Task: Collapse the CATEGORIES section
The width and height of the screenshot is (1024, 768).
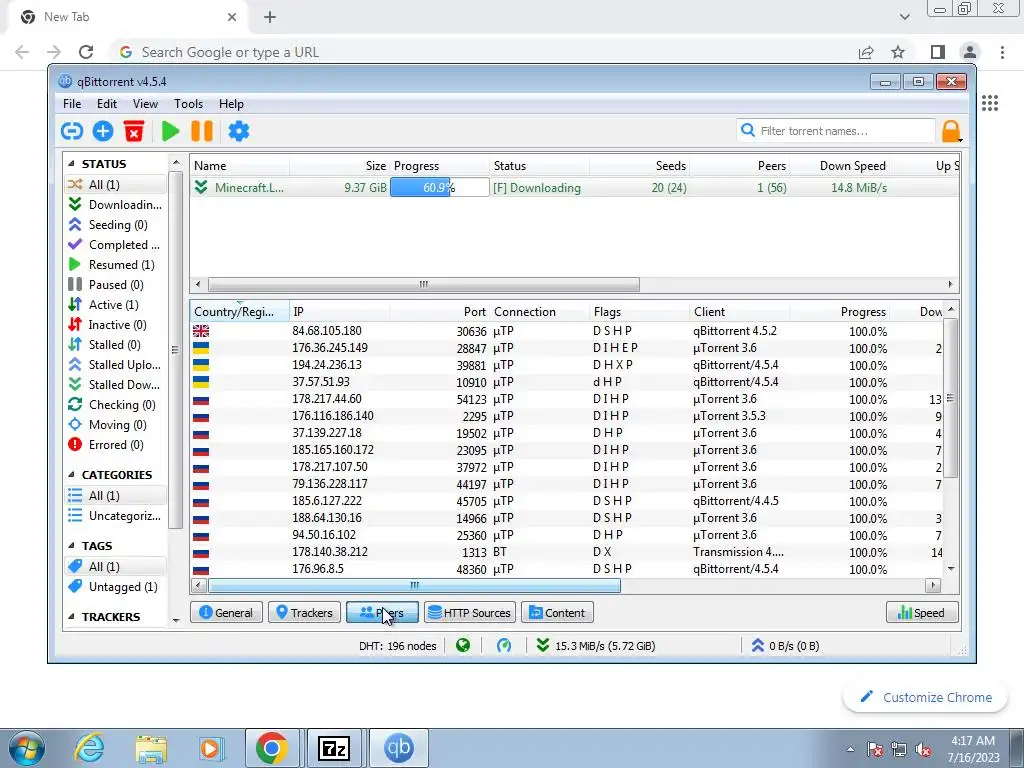Action: coord(71,475)
